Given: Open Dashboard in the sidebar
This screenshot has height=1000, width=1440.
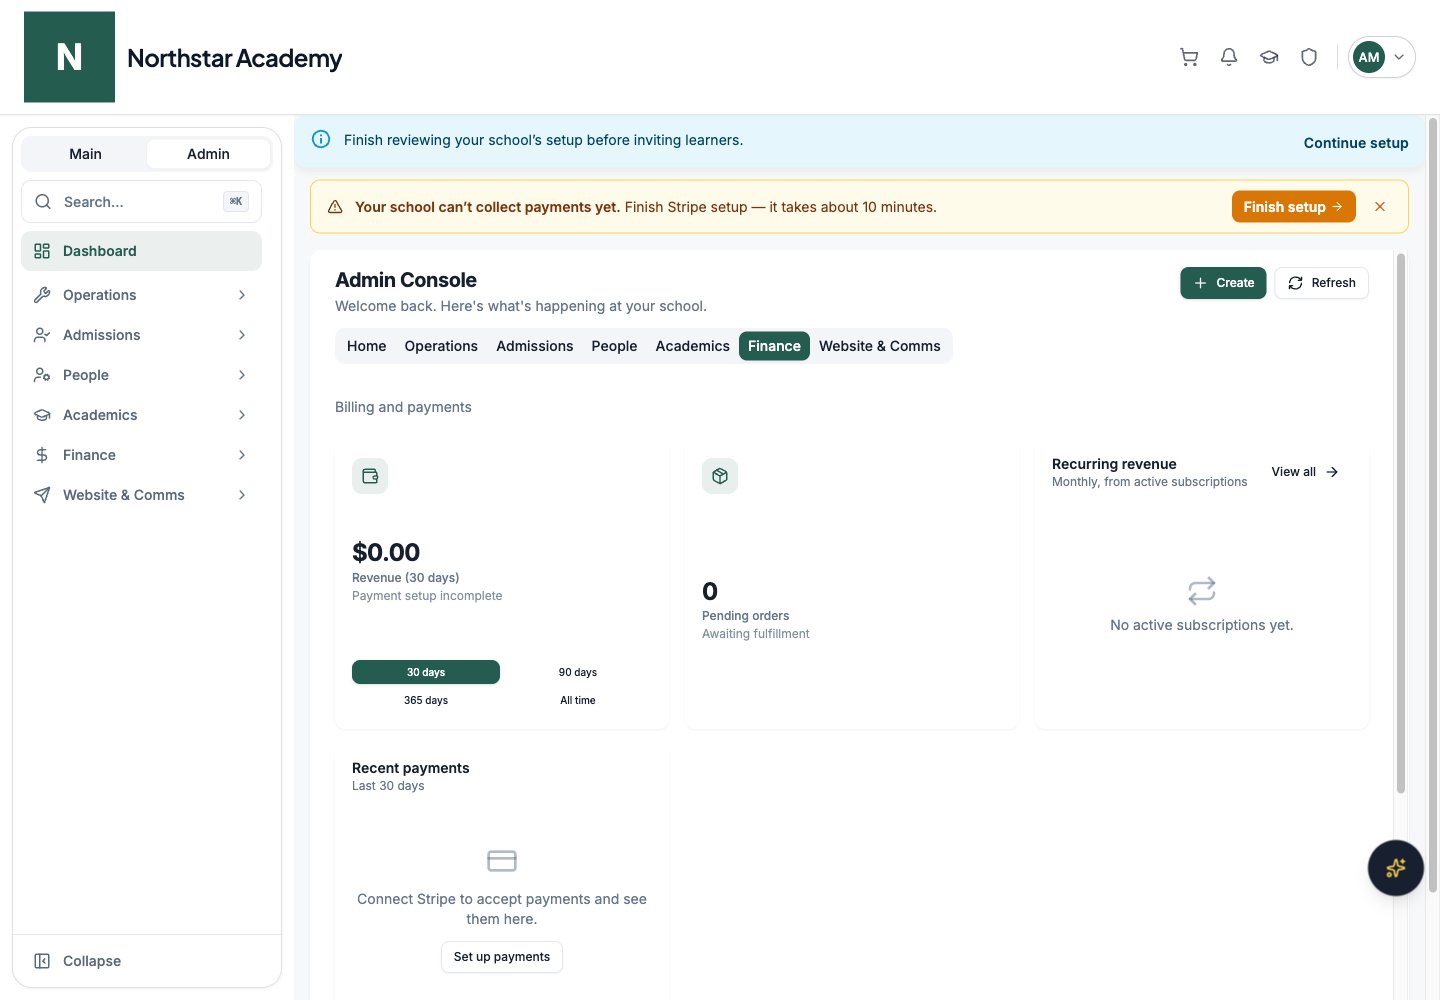Looking at the screenshot, I should [141, 251].
